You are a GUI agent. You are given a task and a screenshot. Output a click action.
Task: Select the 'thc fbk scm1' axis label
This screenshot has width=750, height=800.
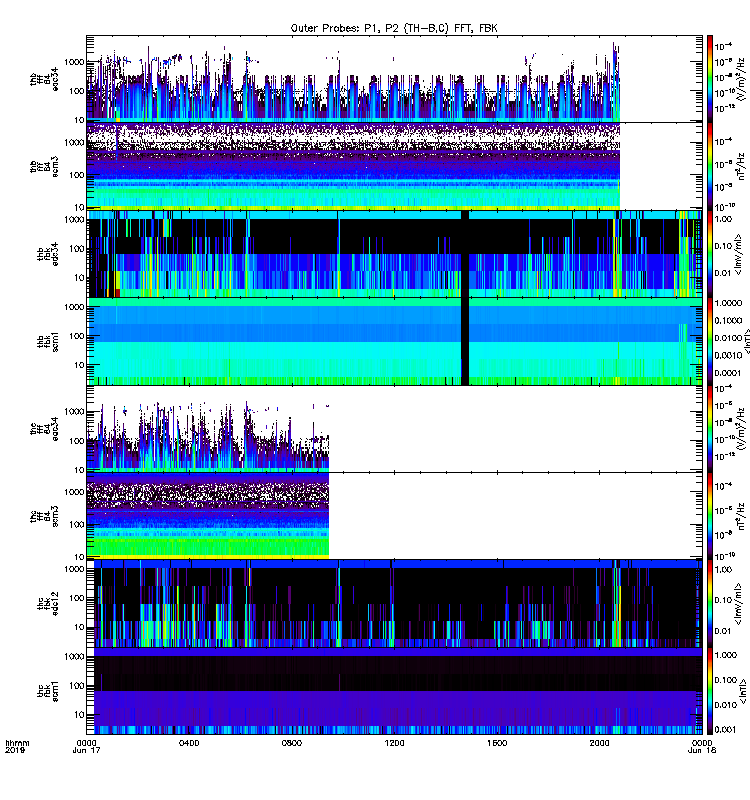48,691
